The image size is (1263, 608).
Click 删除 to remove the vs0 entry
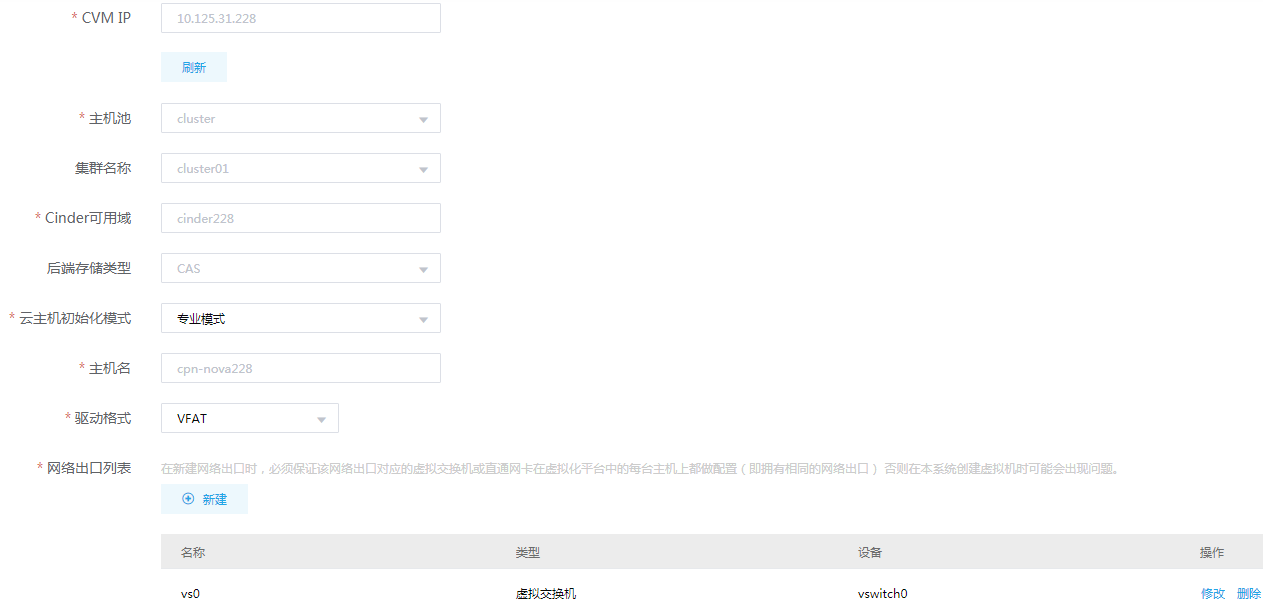coord(1247,592)
